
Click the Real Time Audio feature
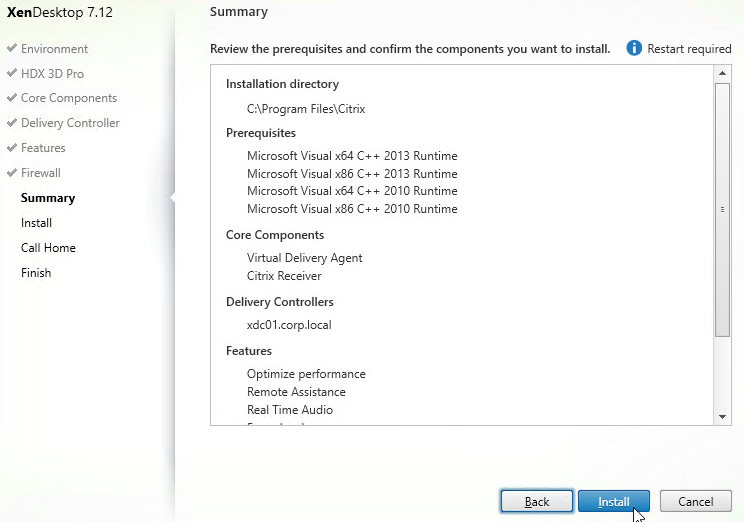point(290,410)
